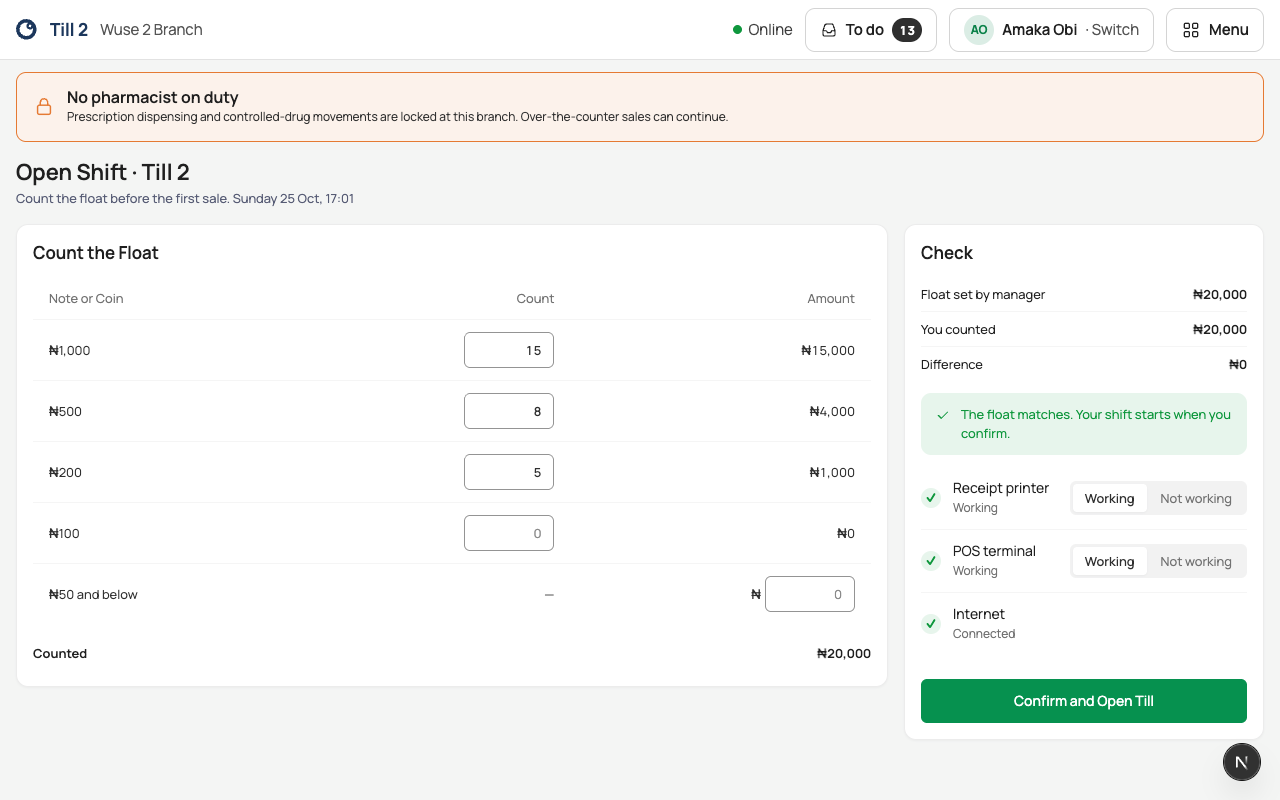Click the Note or Coin column header
The height and width of the screenshot is (800, 1280).
point(86,299)
